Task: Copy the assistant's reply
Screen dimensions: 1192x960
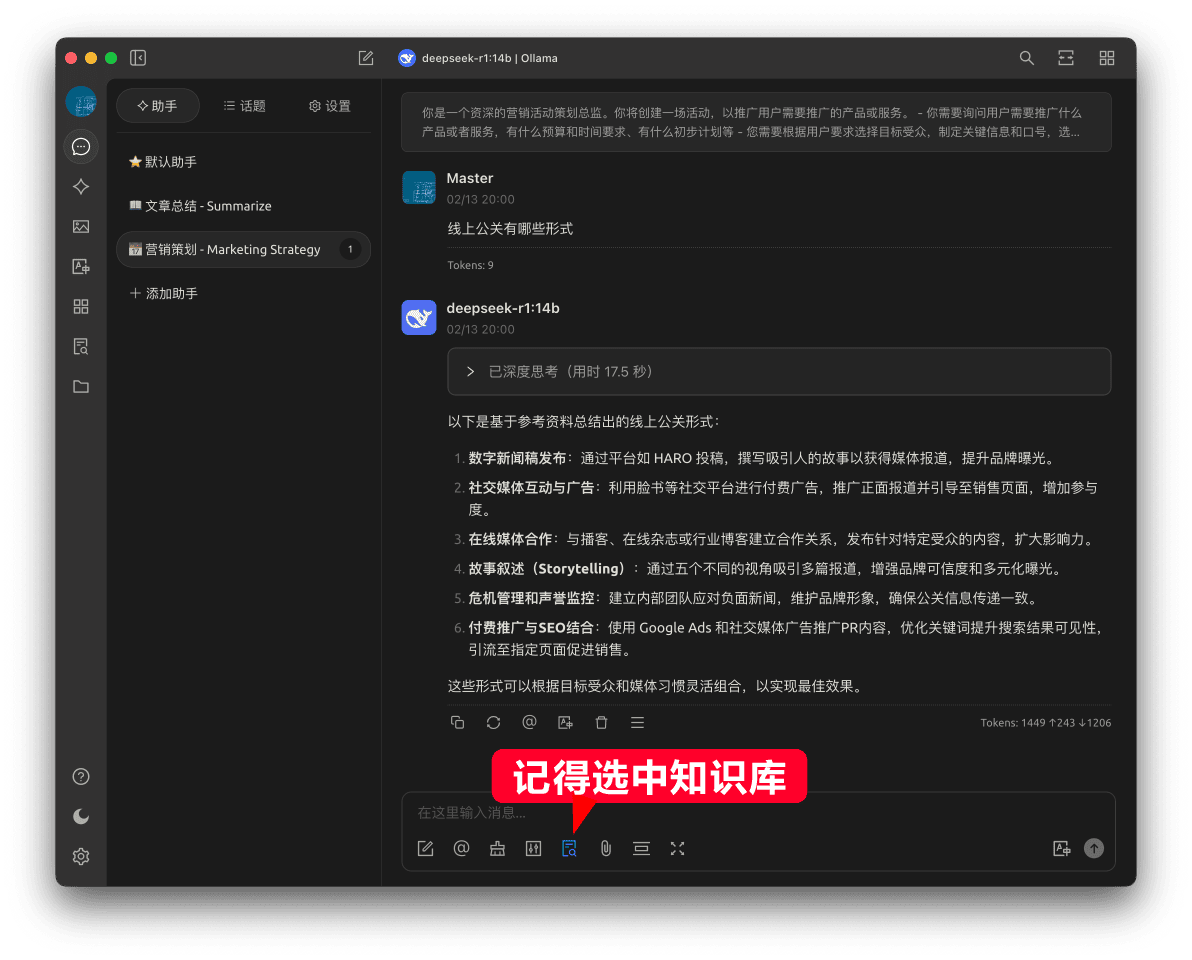Action: [457, 722]
